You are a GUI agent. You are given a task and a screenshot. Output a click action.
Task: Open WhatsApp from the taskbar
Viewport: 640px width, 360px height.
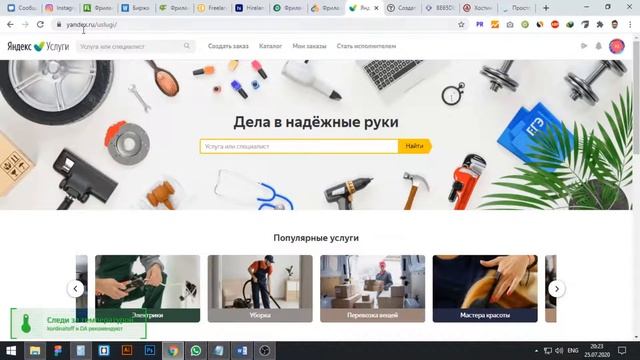tap(196, 351)
